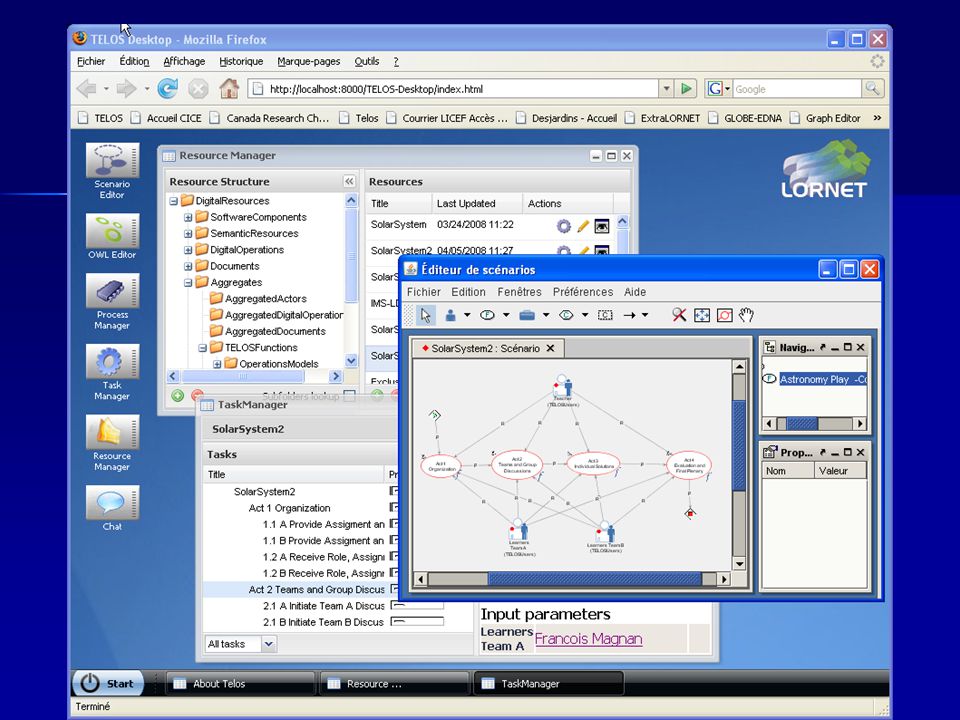The height and width of the screenshot is (720, 960).
Task: Open Aide menu in scenario editor
Action: [x=635, y=292]
